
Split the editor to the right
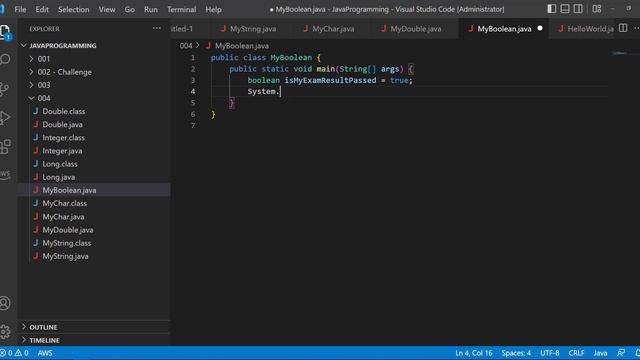623,28
